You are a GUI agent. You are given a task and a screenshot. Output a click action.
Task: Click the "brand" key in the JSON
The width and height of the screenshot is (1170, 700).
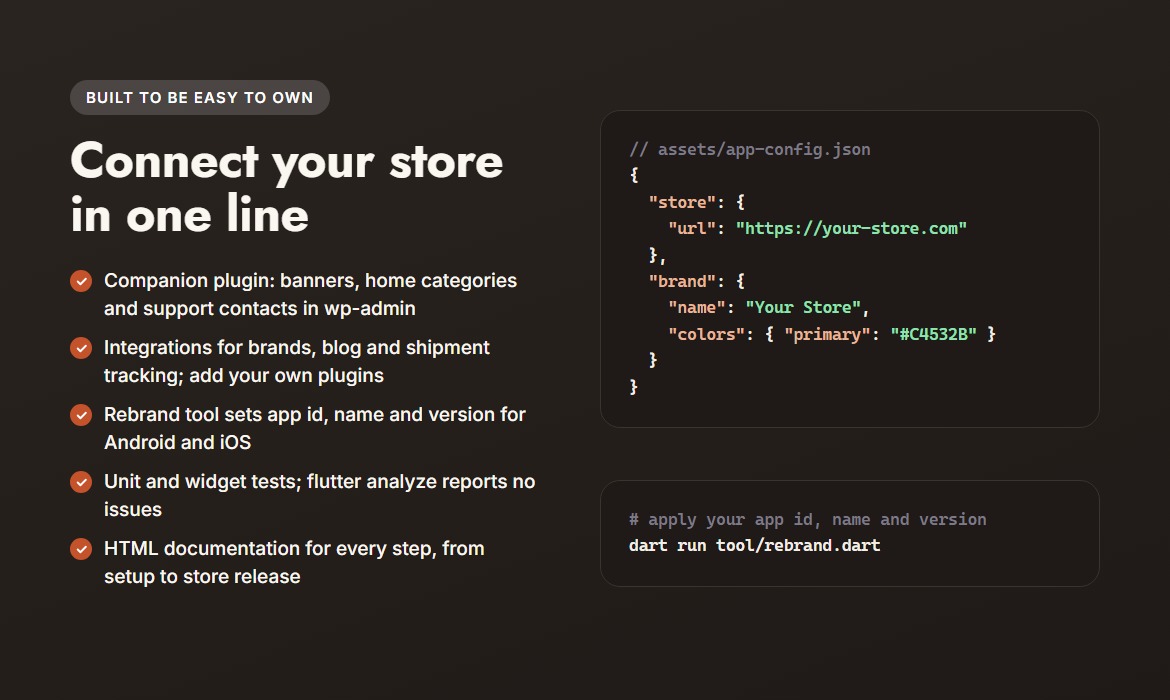pyautogui.click(x=682, y=281)
